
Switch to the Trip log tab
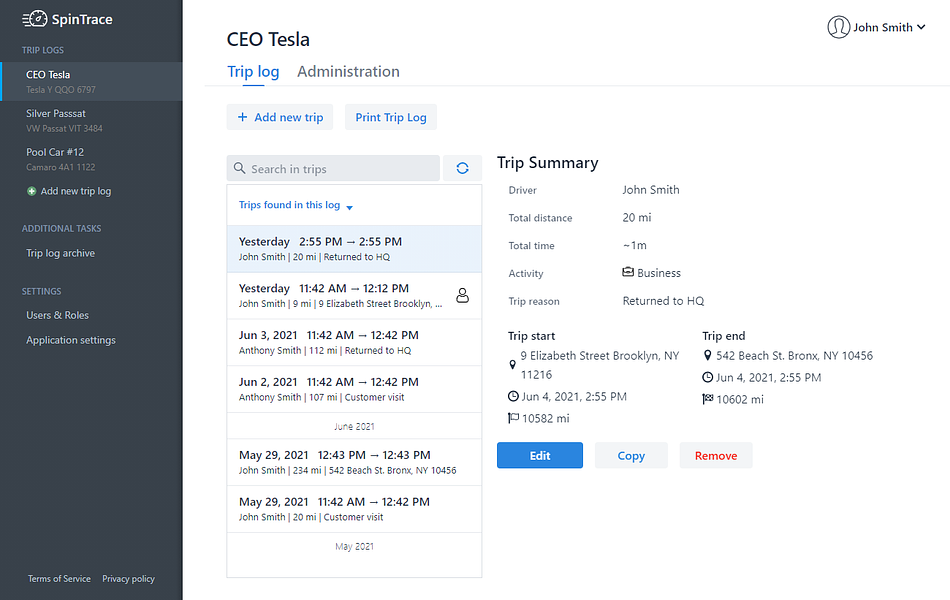click(253, 72)
